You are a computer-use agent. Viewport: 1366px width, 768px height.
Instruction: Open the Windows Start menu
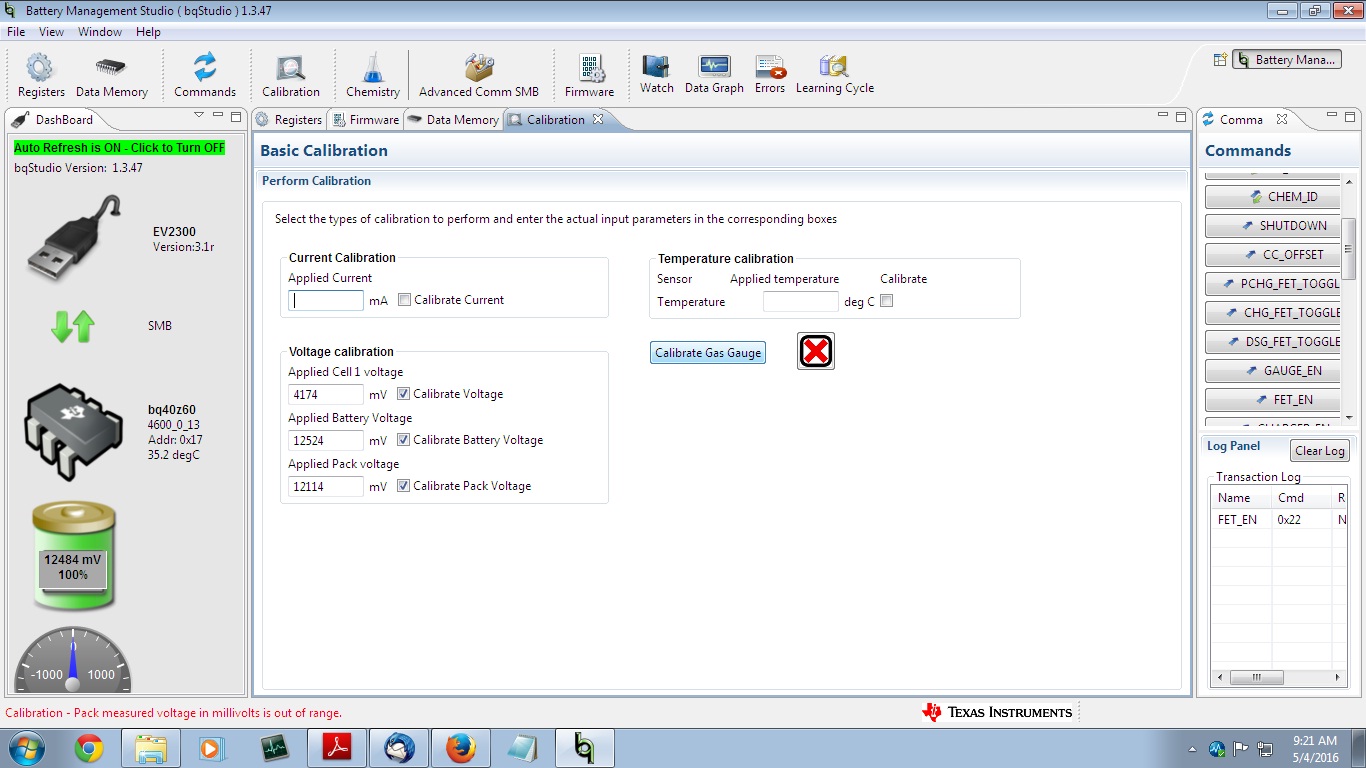coord(26,748)
